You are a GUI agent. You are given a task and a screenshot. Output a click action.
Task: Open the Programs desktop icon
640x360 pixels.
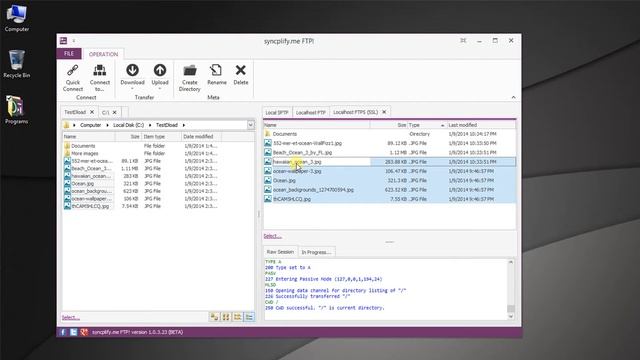click(17, 109)
